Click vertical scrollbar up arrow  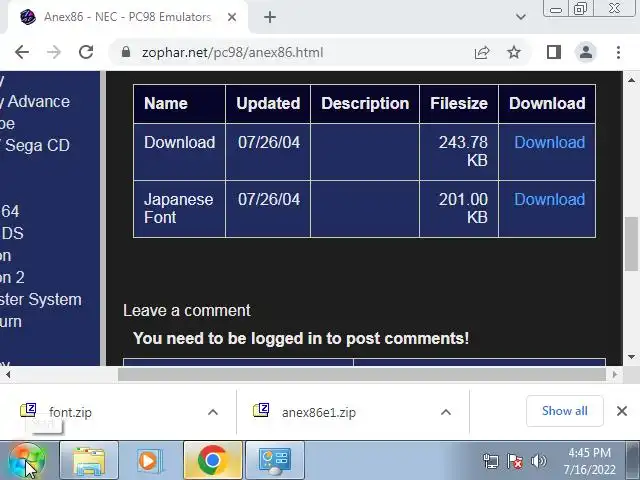pos(631,80)
